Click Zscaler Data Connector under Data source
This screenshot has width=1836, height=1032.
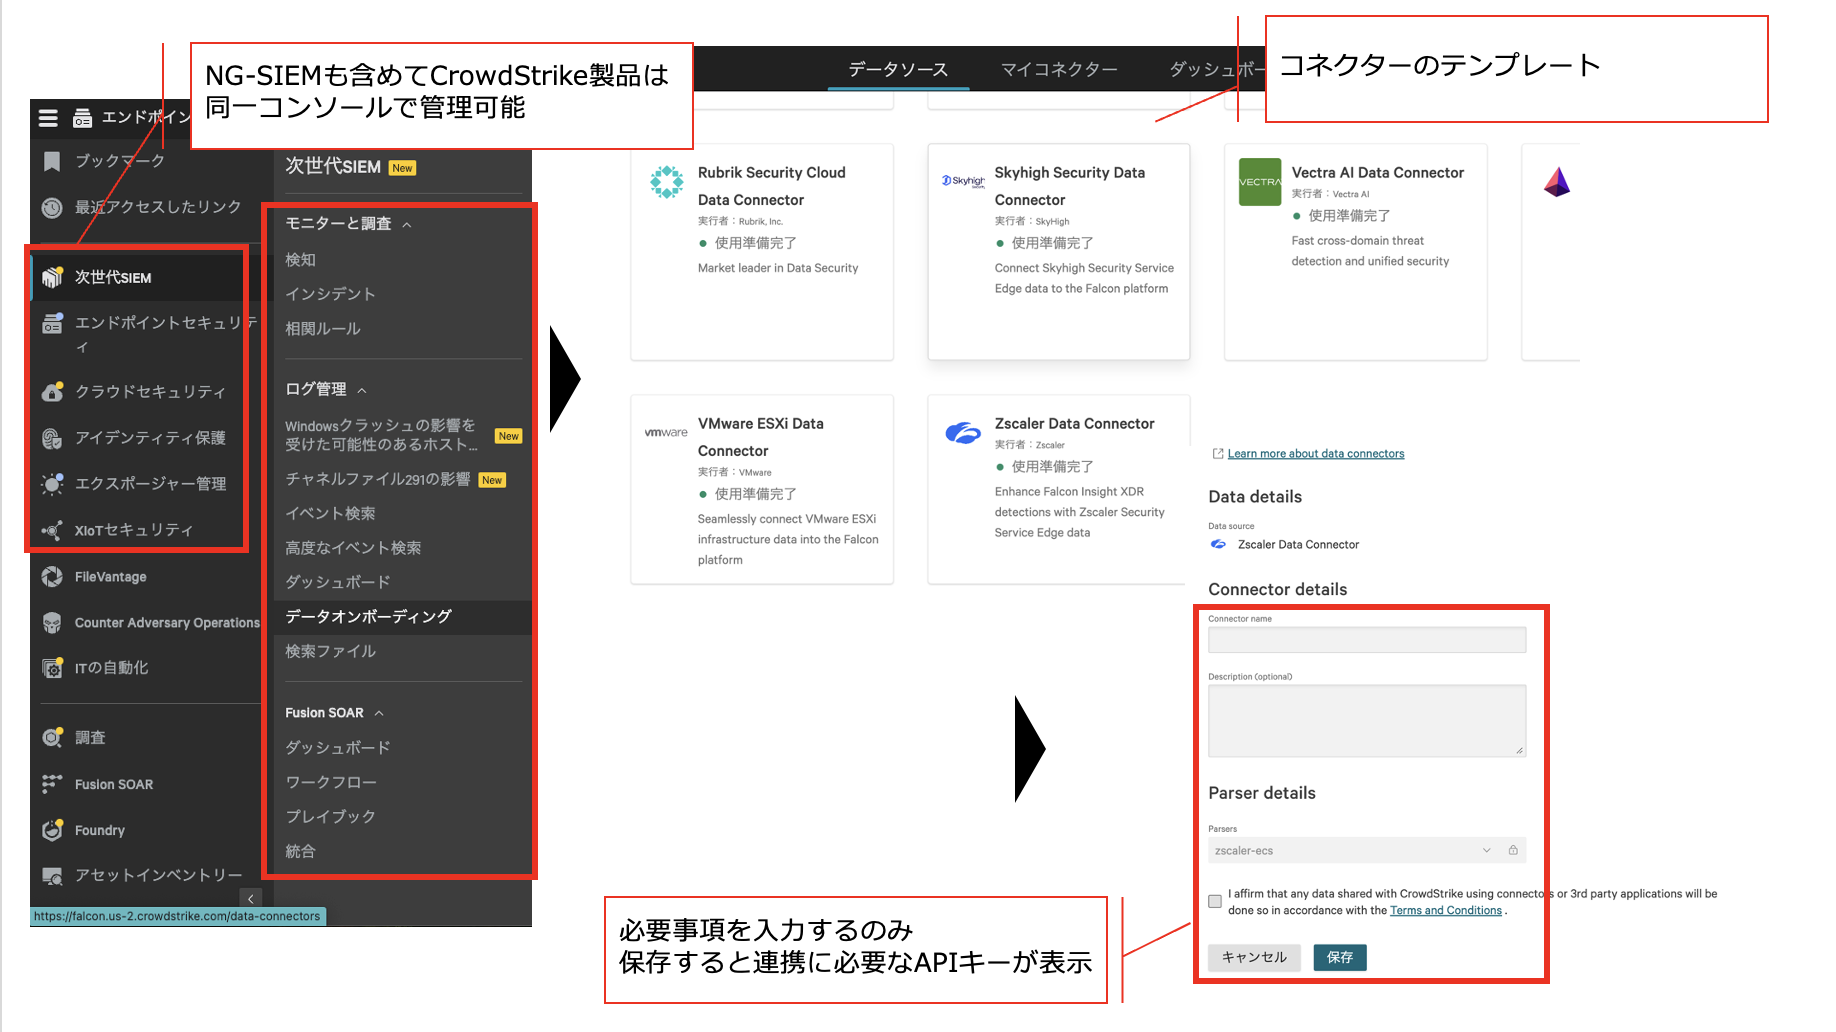(1298, 545)
